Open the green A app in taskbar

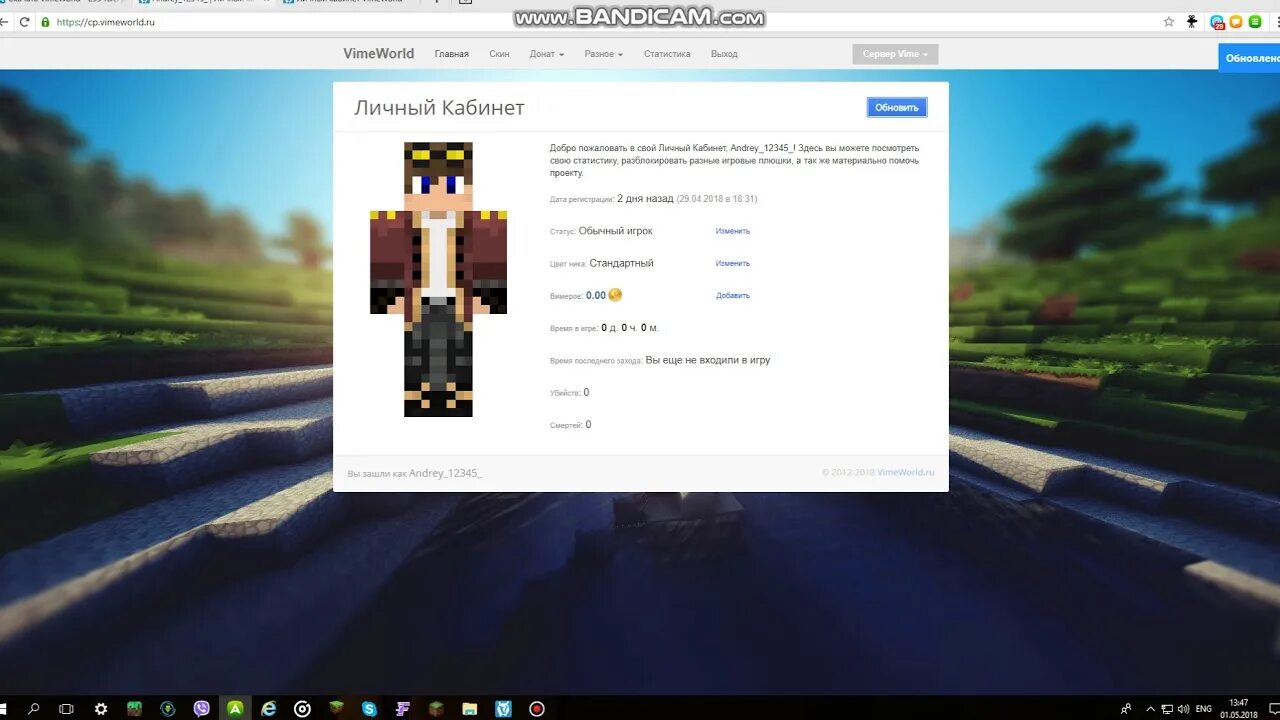(x=235, y=709)
